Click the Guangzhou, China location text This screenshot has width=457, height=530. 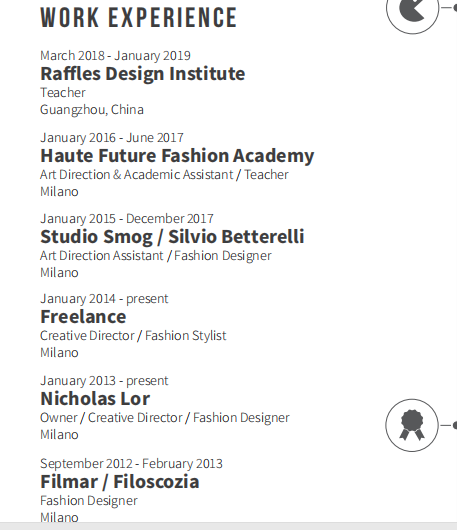92,110
